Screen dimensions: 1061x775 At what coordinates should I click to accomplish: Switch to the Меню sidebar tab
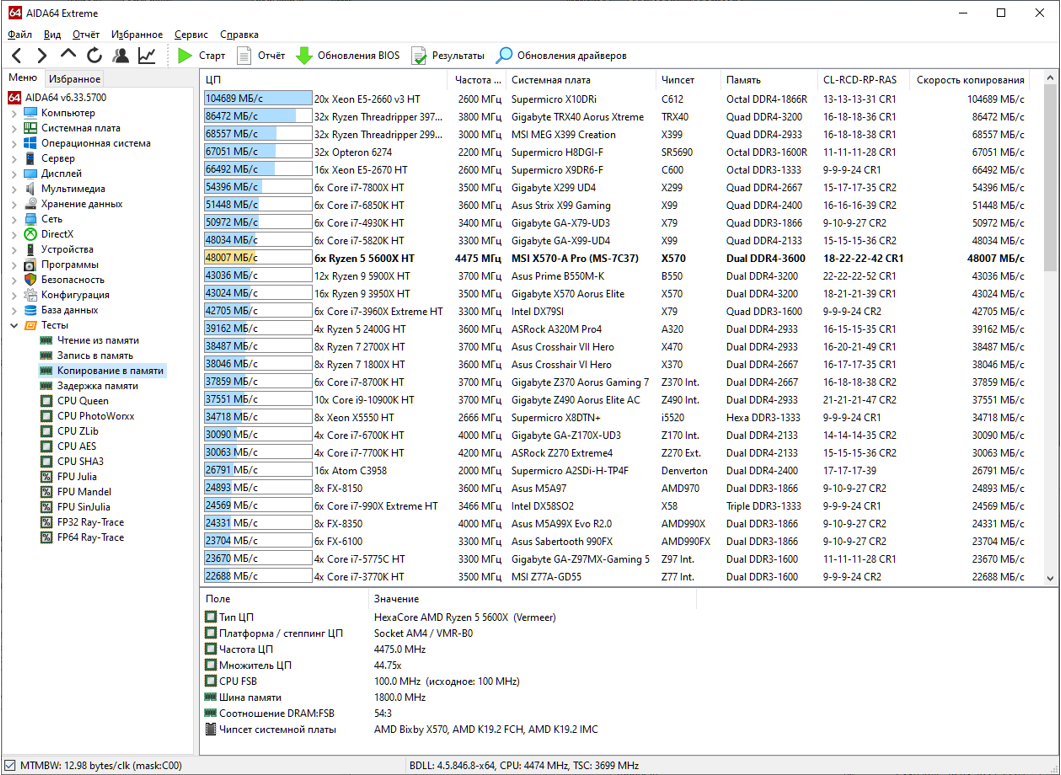(22, 78)
